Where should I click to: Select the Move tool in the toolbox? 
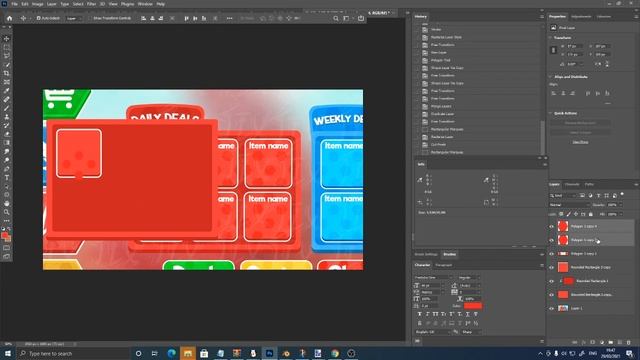(x=7, y=38)
